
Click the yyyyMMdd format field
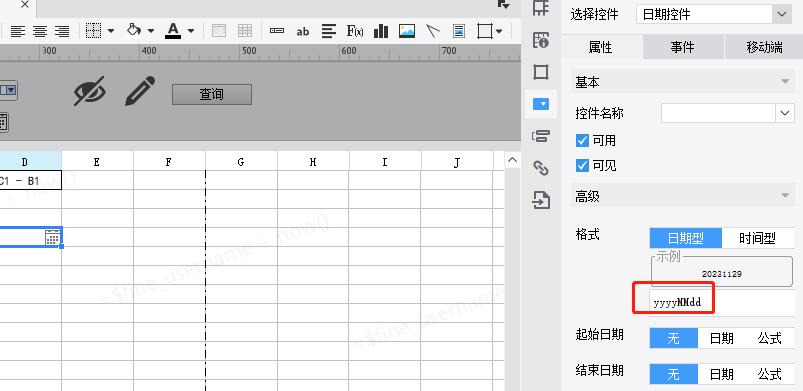pyautogui.click(x=722, y=303)
